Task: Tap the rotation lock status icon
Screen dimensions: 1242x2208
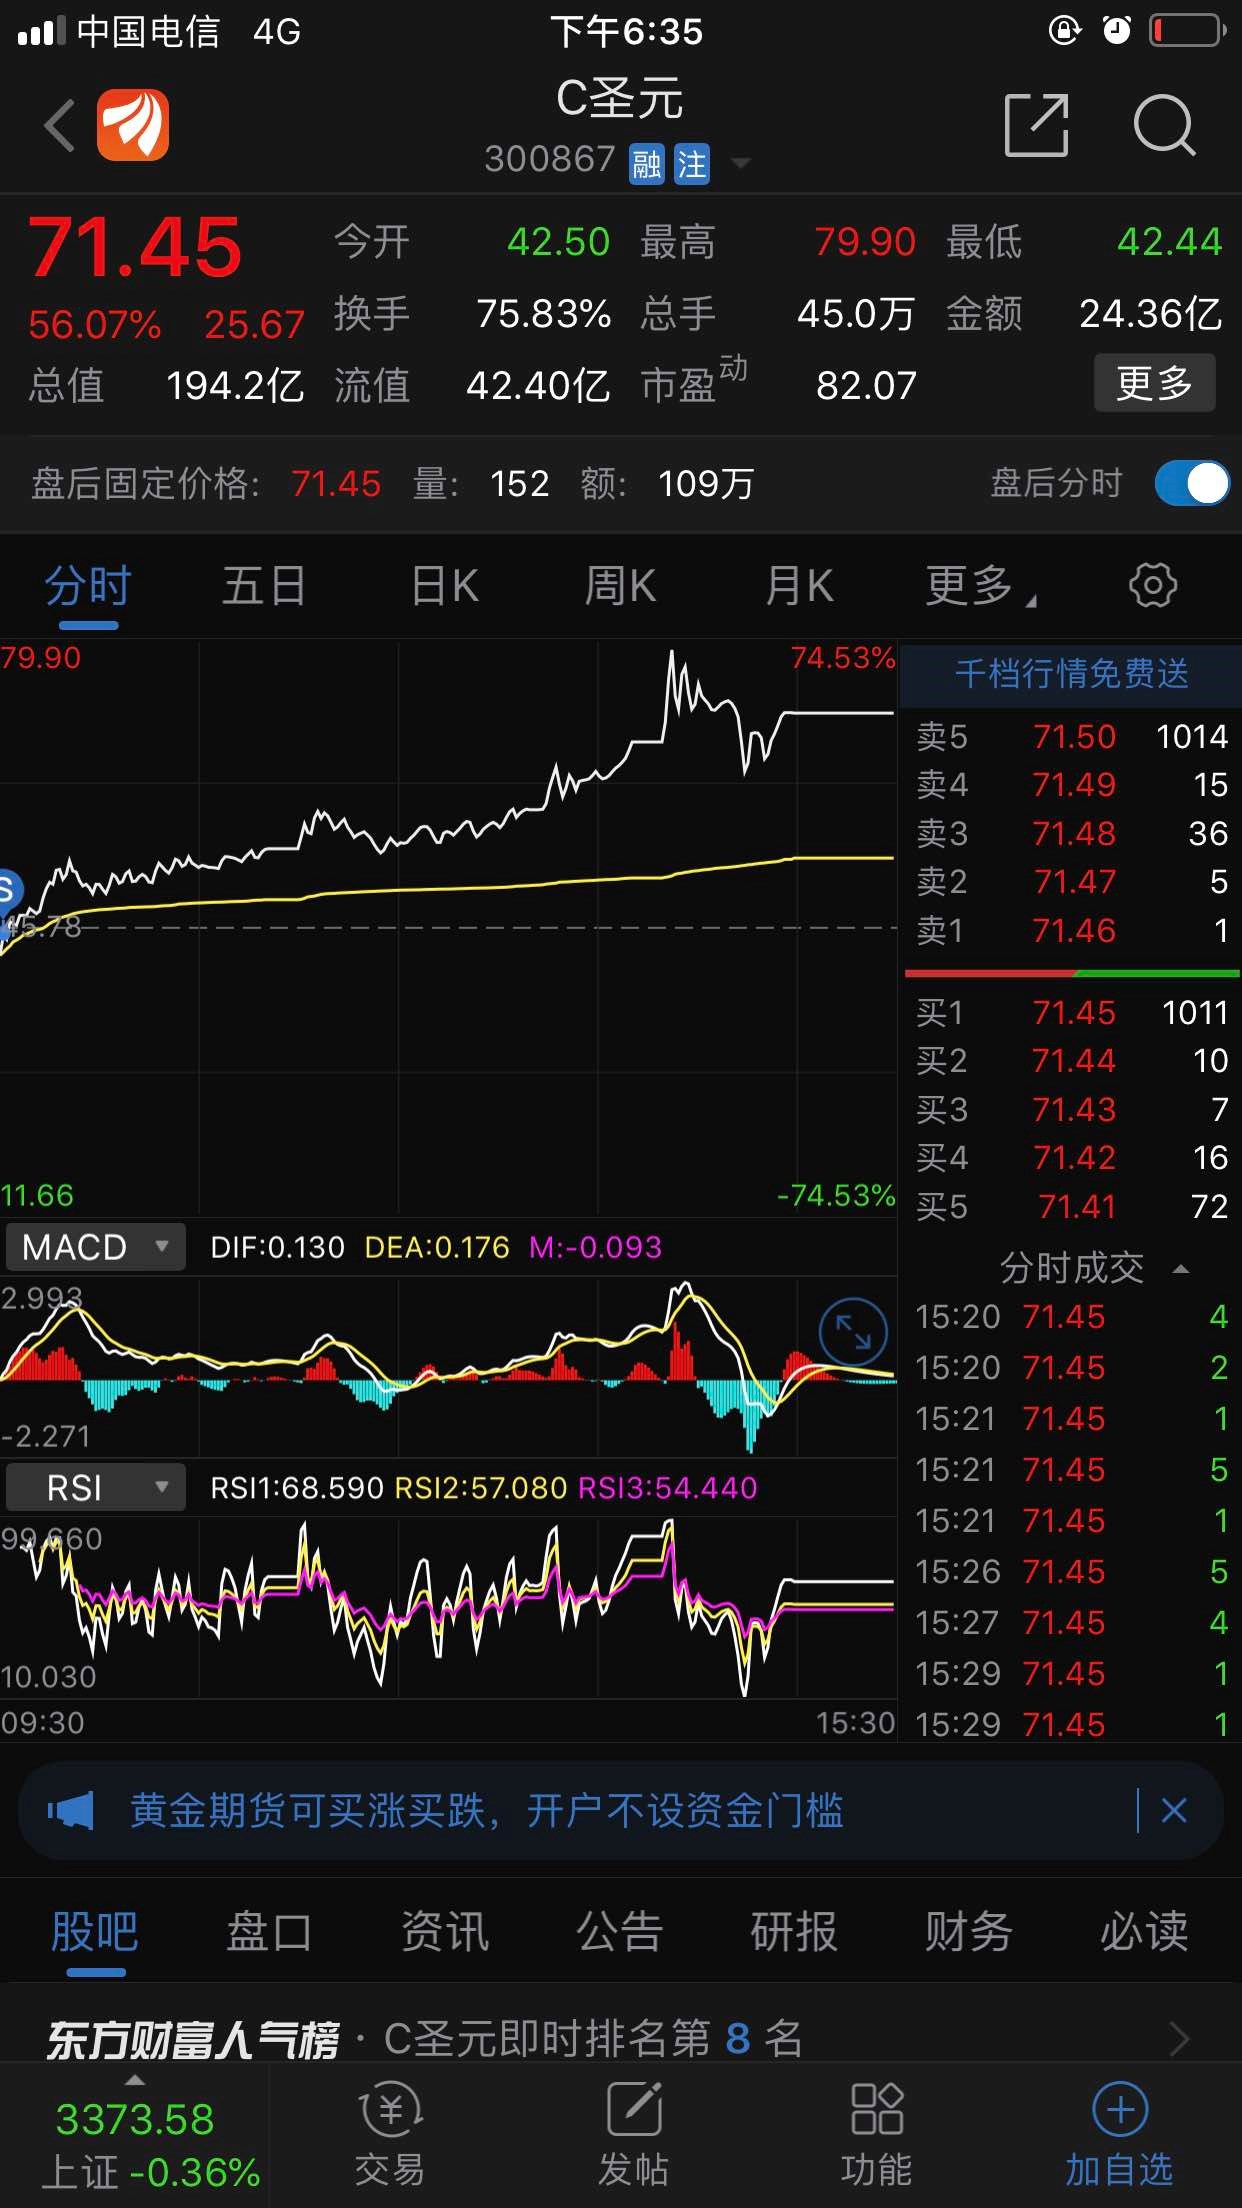Action: click(x=1064, y=31)
